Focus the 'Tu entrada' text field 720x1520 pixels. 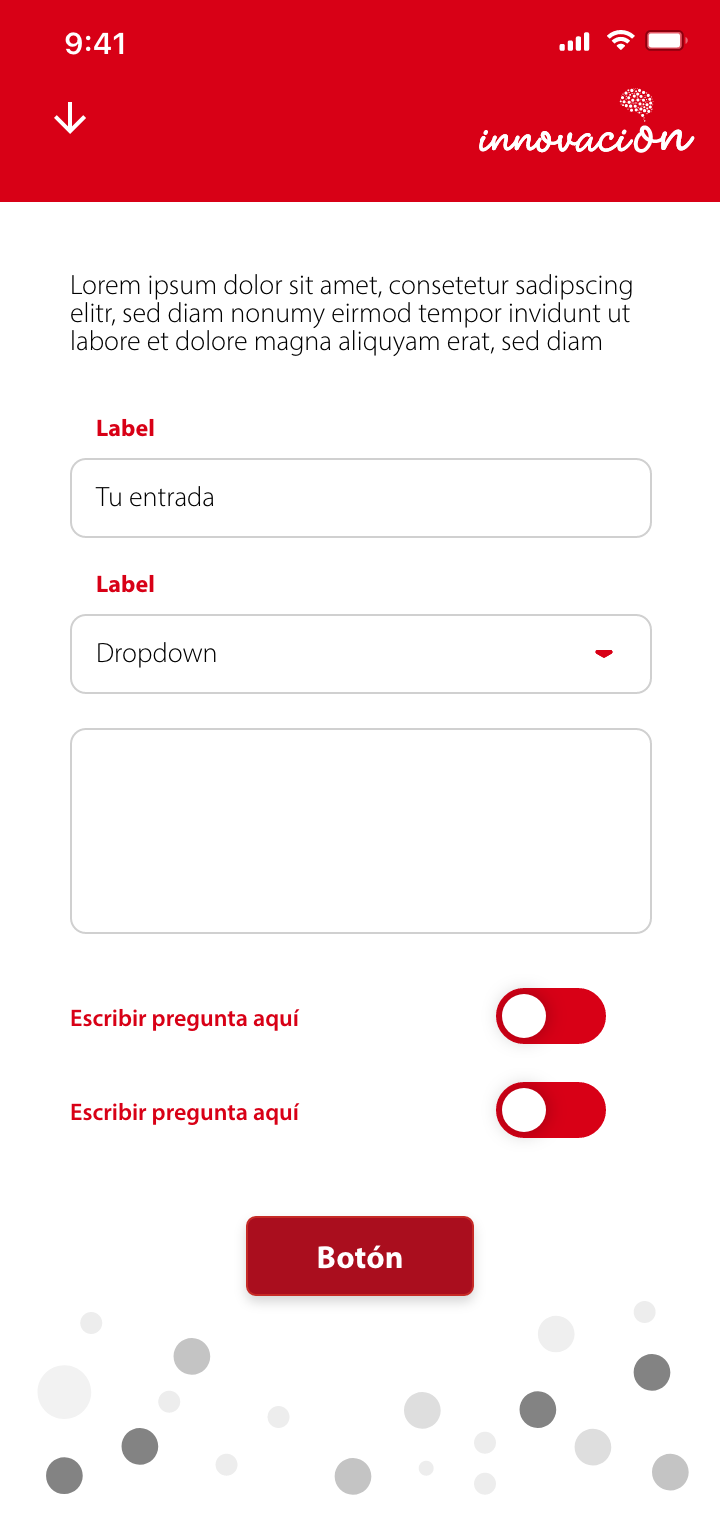(x=360, y=498)
